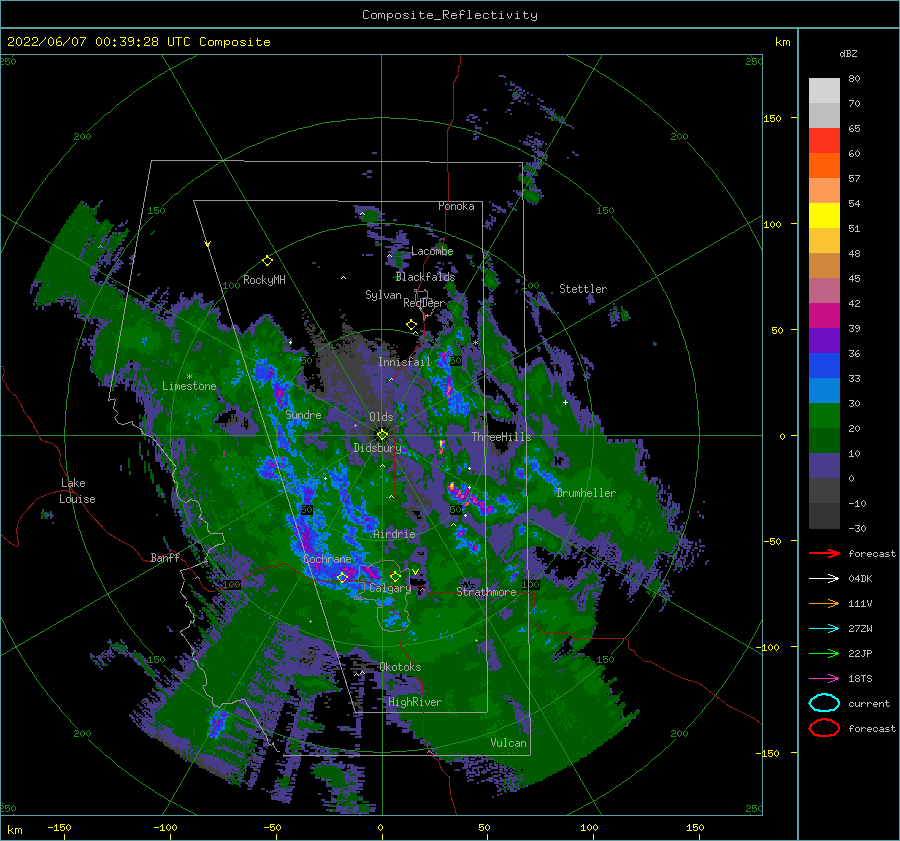Screen dimensions: 900x841
Task: Click the 150 tick on right axis
Action: point(772,118)
